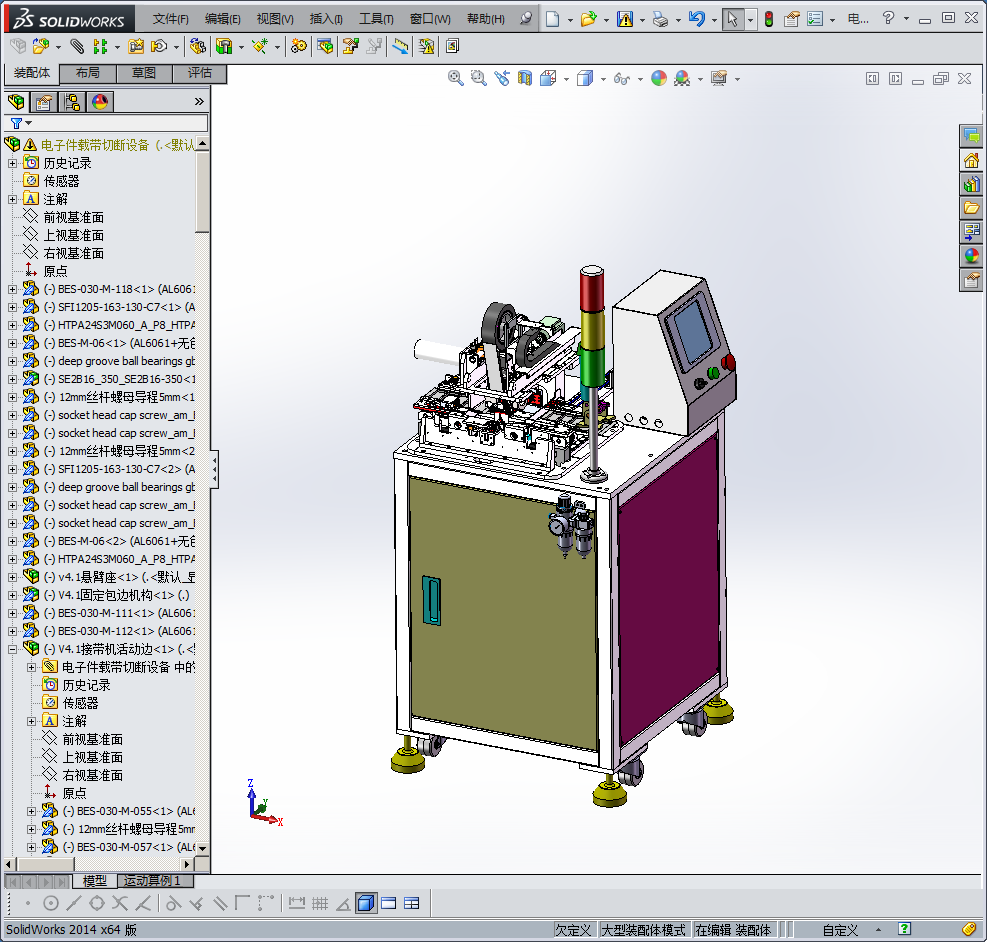Click the Smart Fasteners icon
Screen dimensions: 987x942
click(x=136, y=46)
